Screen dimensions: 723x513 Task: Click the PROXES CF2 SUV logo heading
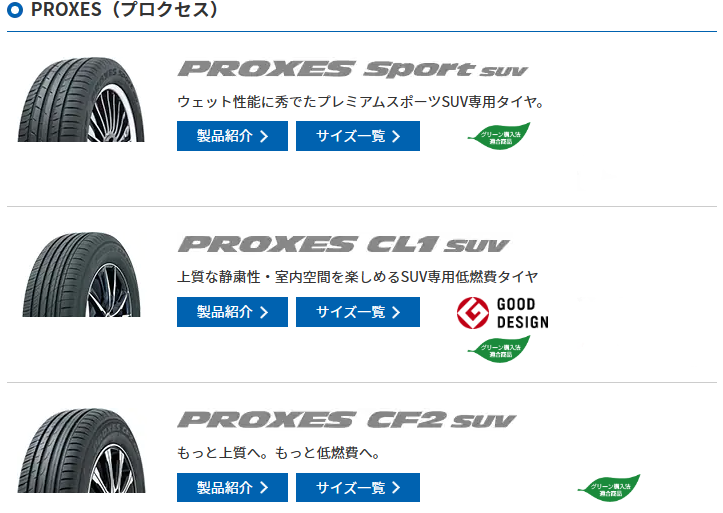click(346, 420)
